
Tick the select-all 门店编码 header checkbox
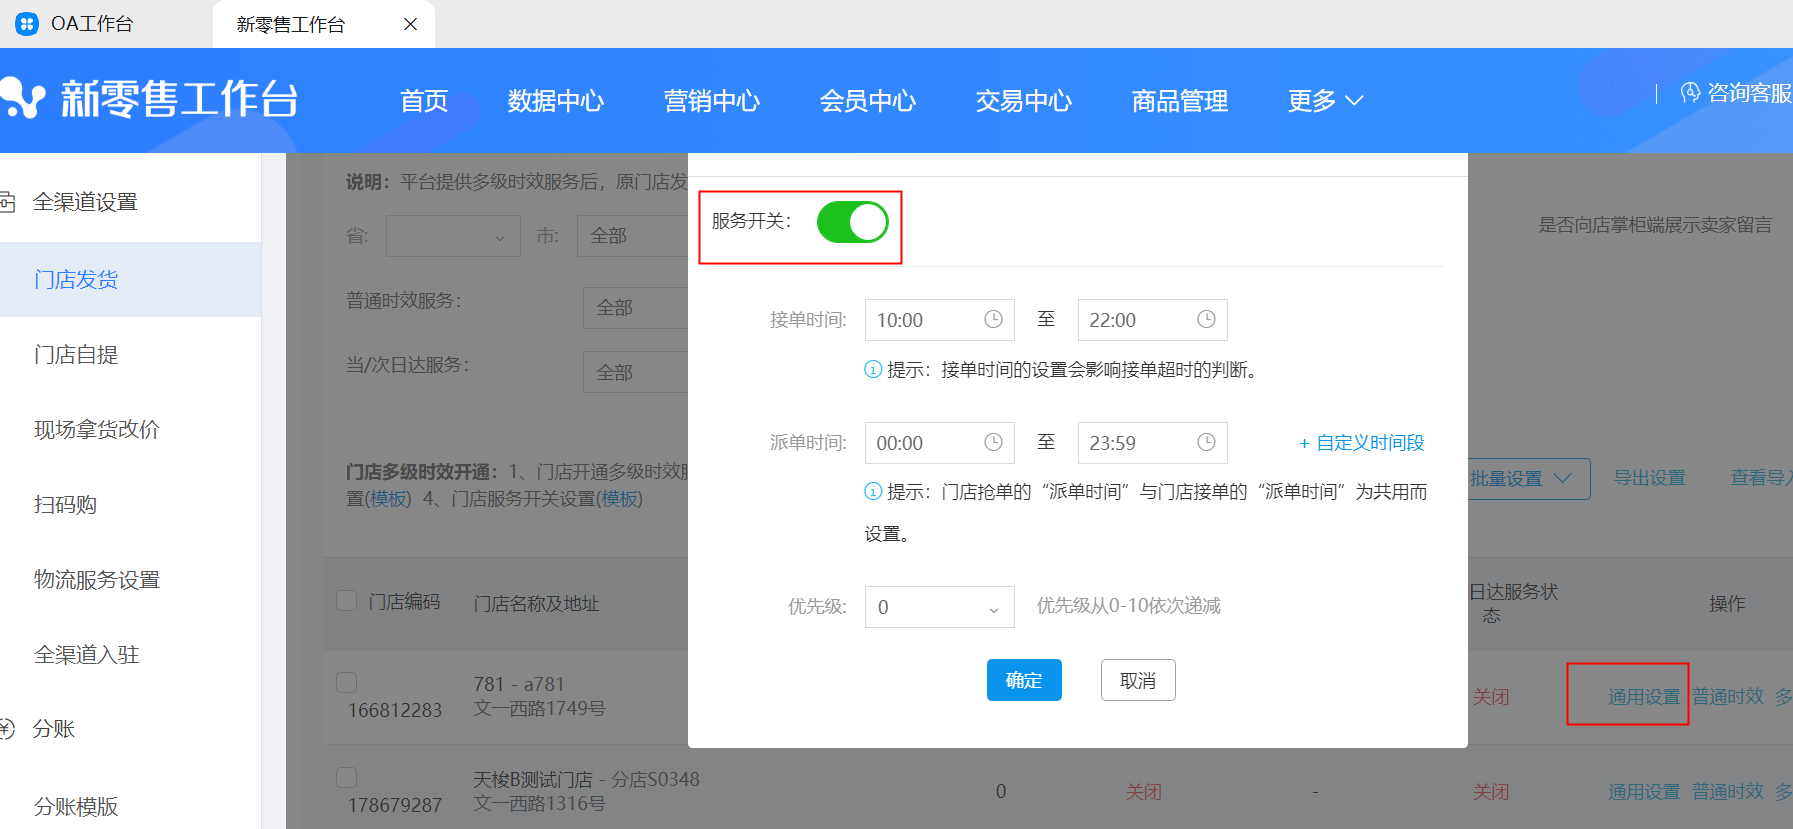[347, 601]
